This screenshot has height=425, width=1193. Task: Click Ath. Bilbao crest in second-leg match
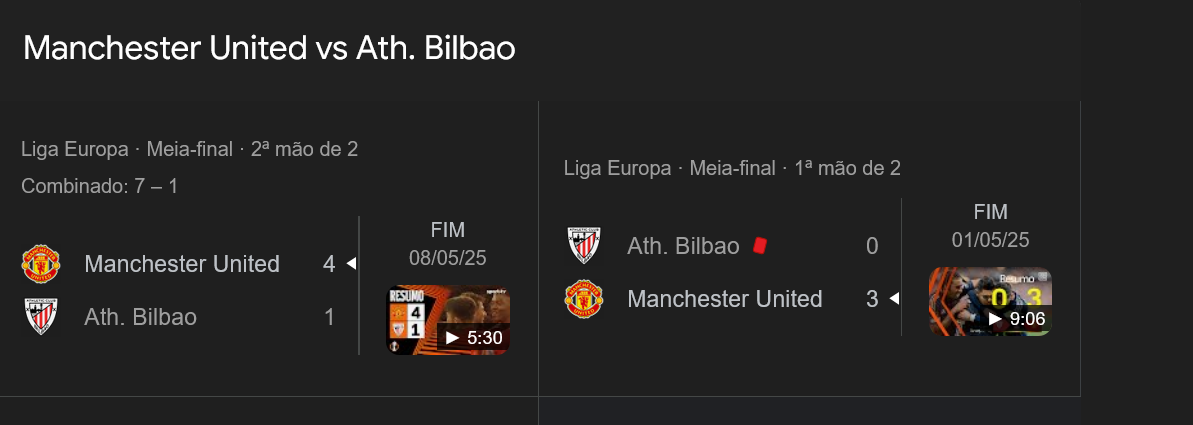point(41,317)
